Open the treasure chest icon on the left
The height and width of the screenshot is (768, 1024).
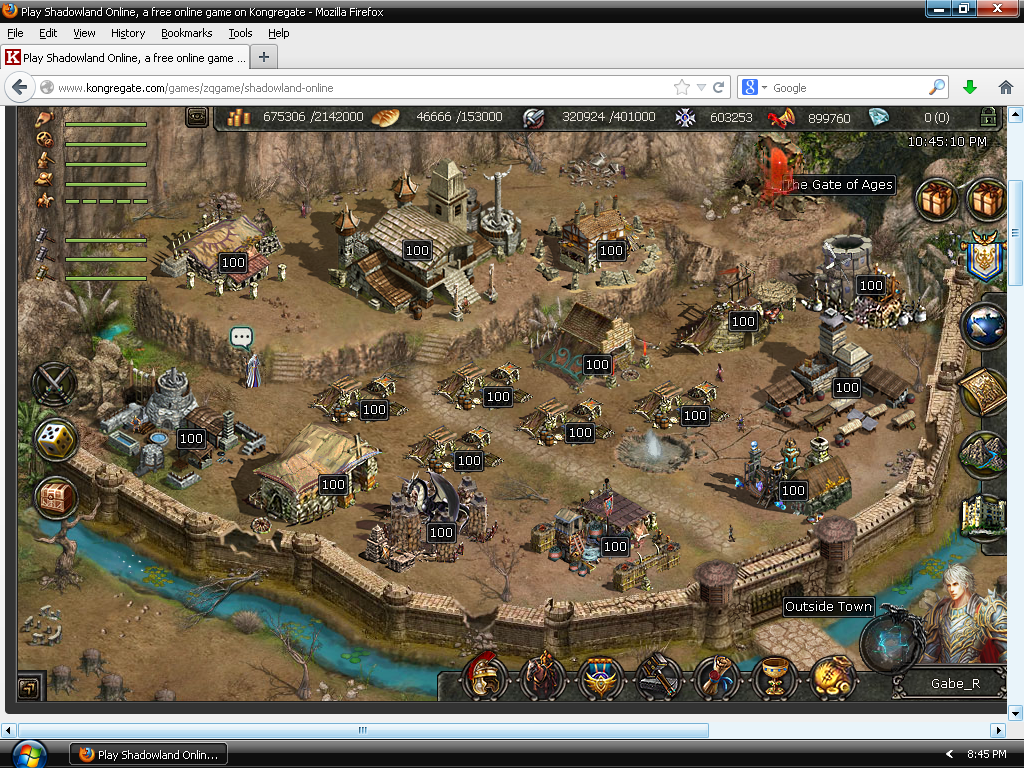tap(56, 498)
